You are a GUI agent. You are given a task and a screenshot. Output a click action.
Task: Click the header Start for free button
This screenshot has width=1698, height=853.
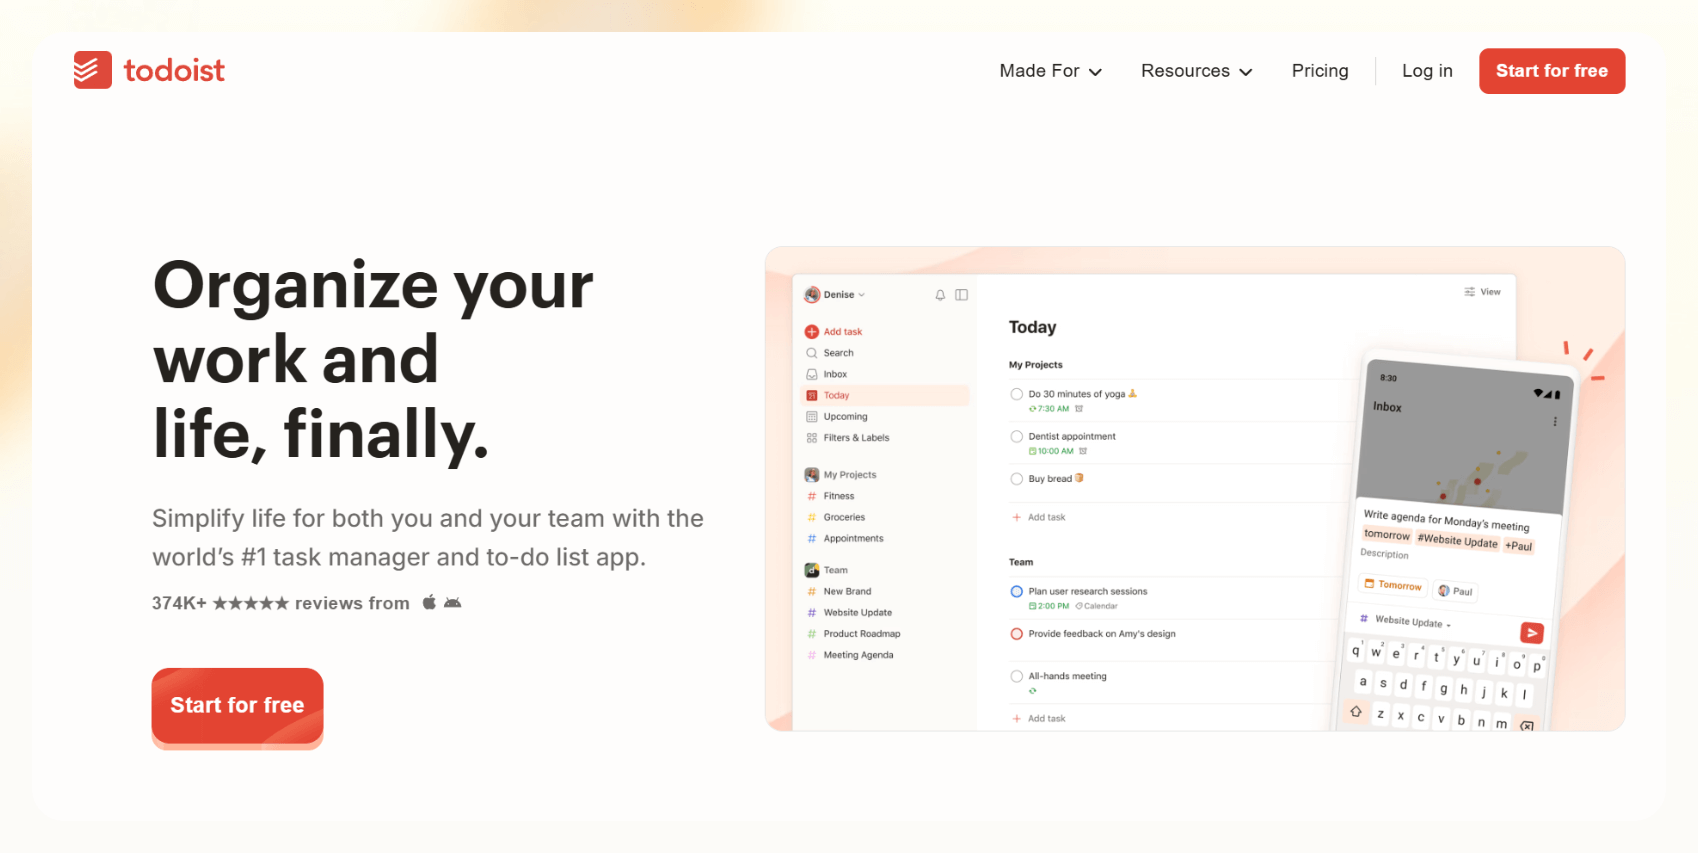click(1552, 71)
